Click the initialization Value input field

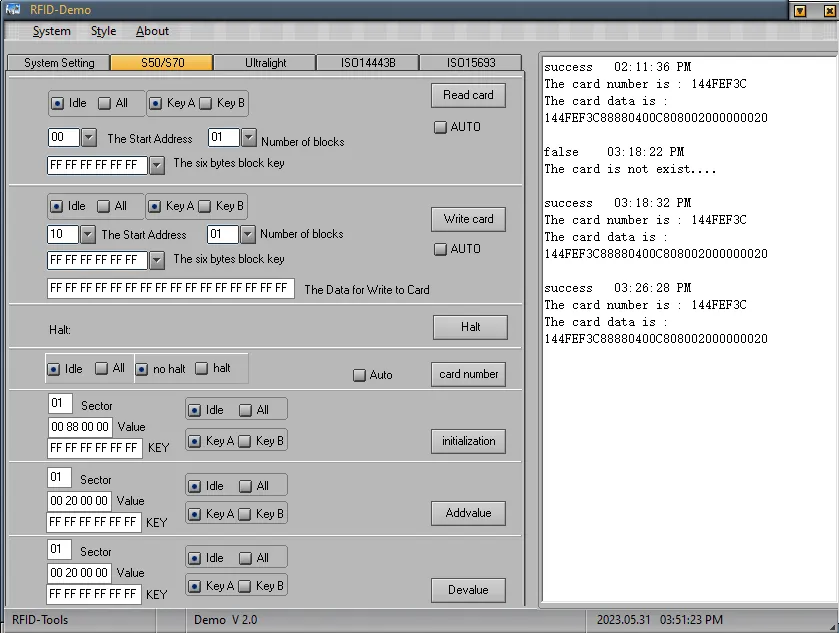pos(80,427)
